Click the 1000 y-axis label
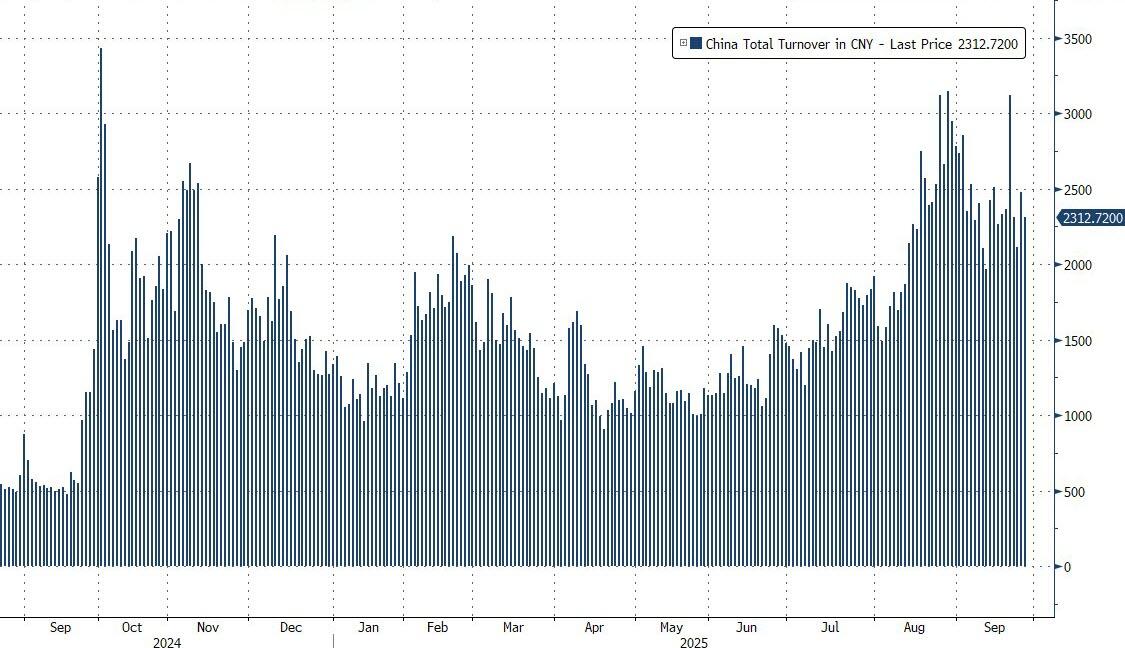 tap(1077, 416)
